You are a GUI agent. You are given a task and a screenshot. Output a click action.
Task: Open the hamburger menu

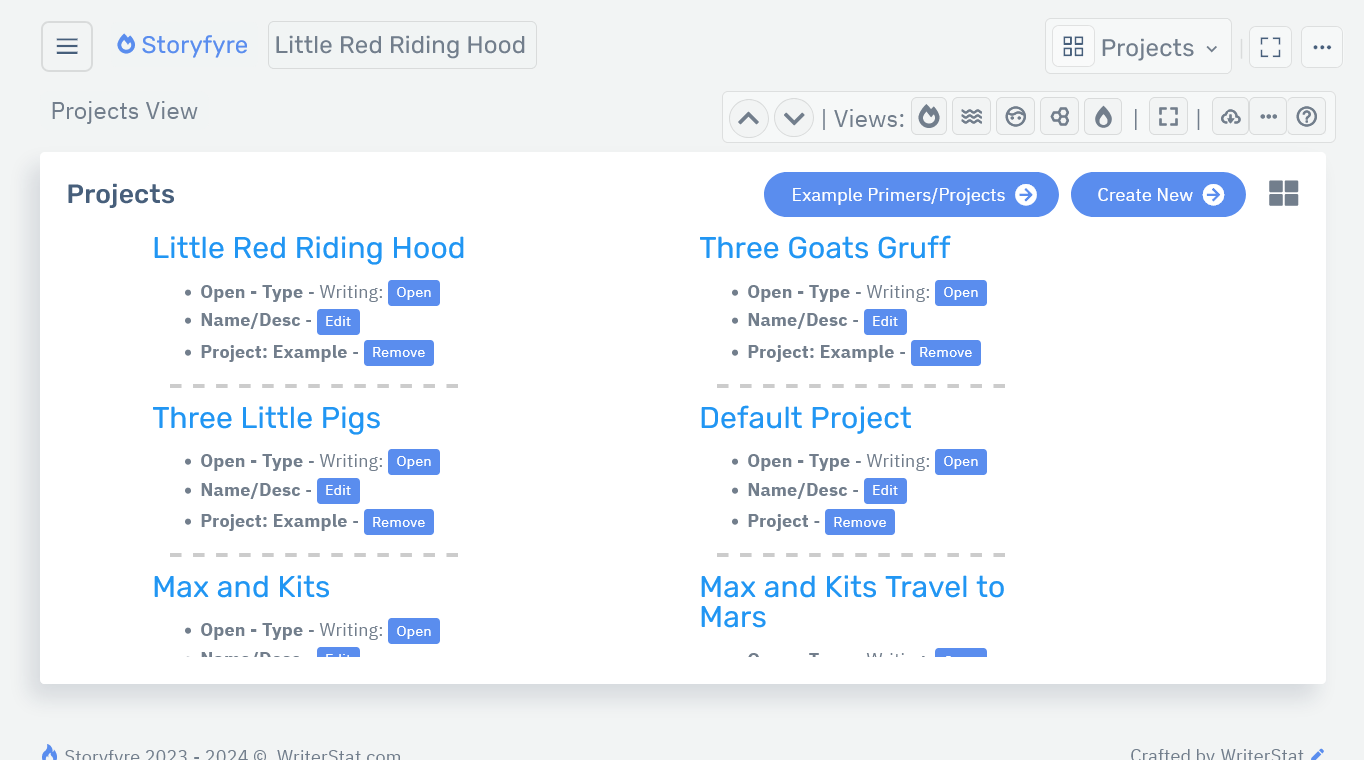tap(66, 45)
